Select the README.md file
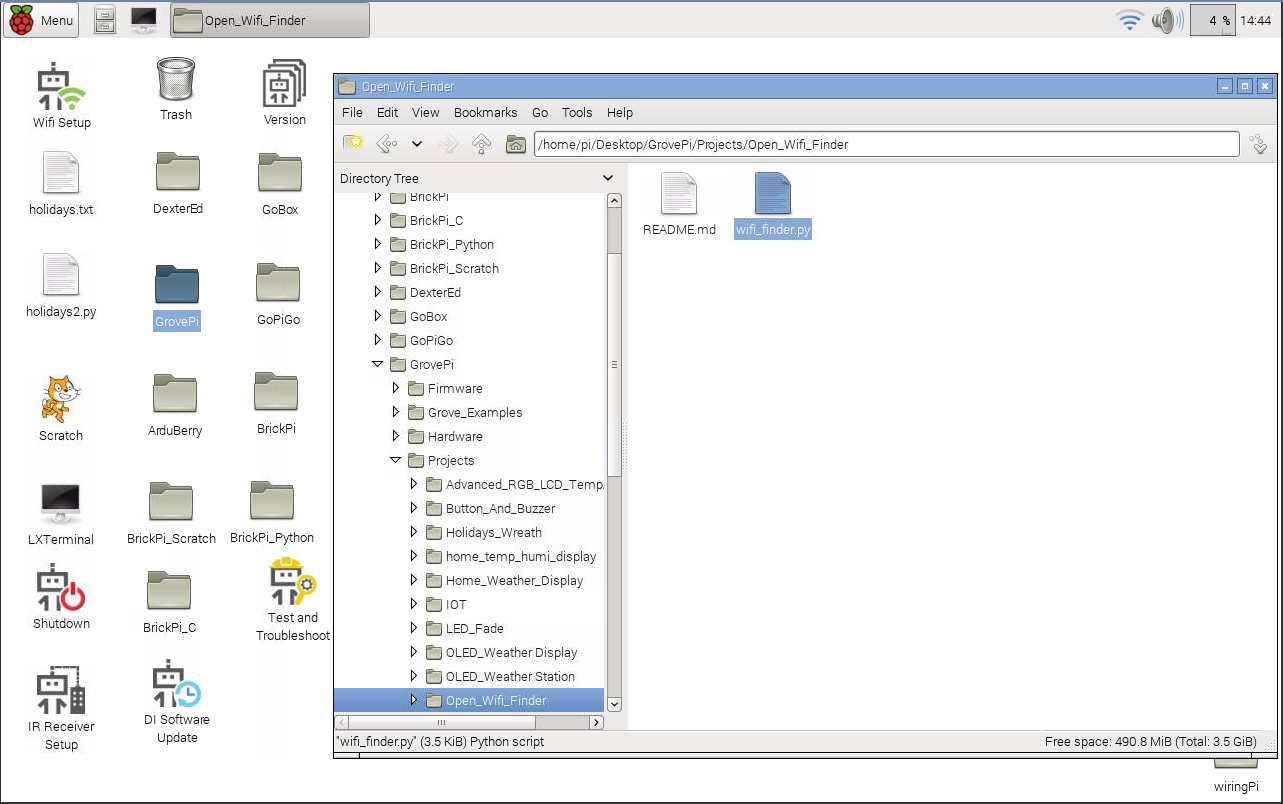Viewport: 1283px width, 804px height. [679, 204]
